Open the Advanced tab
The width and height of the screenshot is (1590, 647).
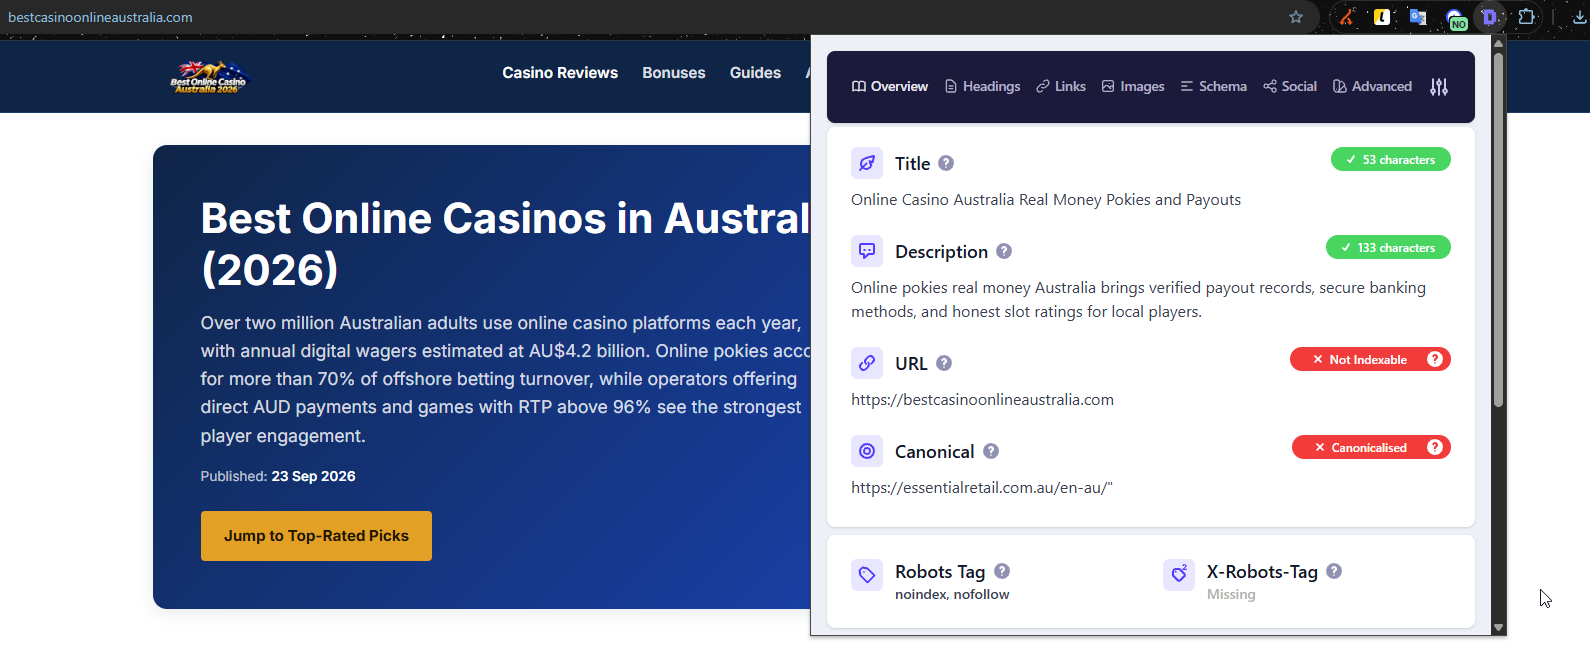(x=1372, y=87)
